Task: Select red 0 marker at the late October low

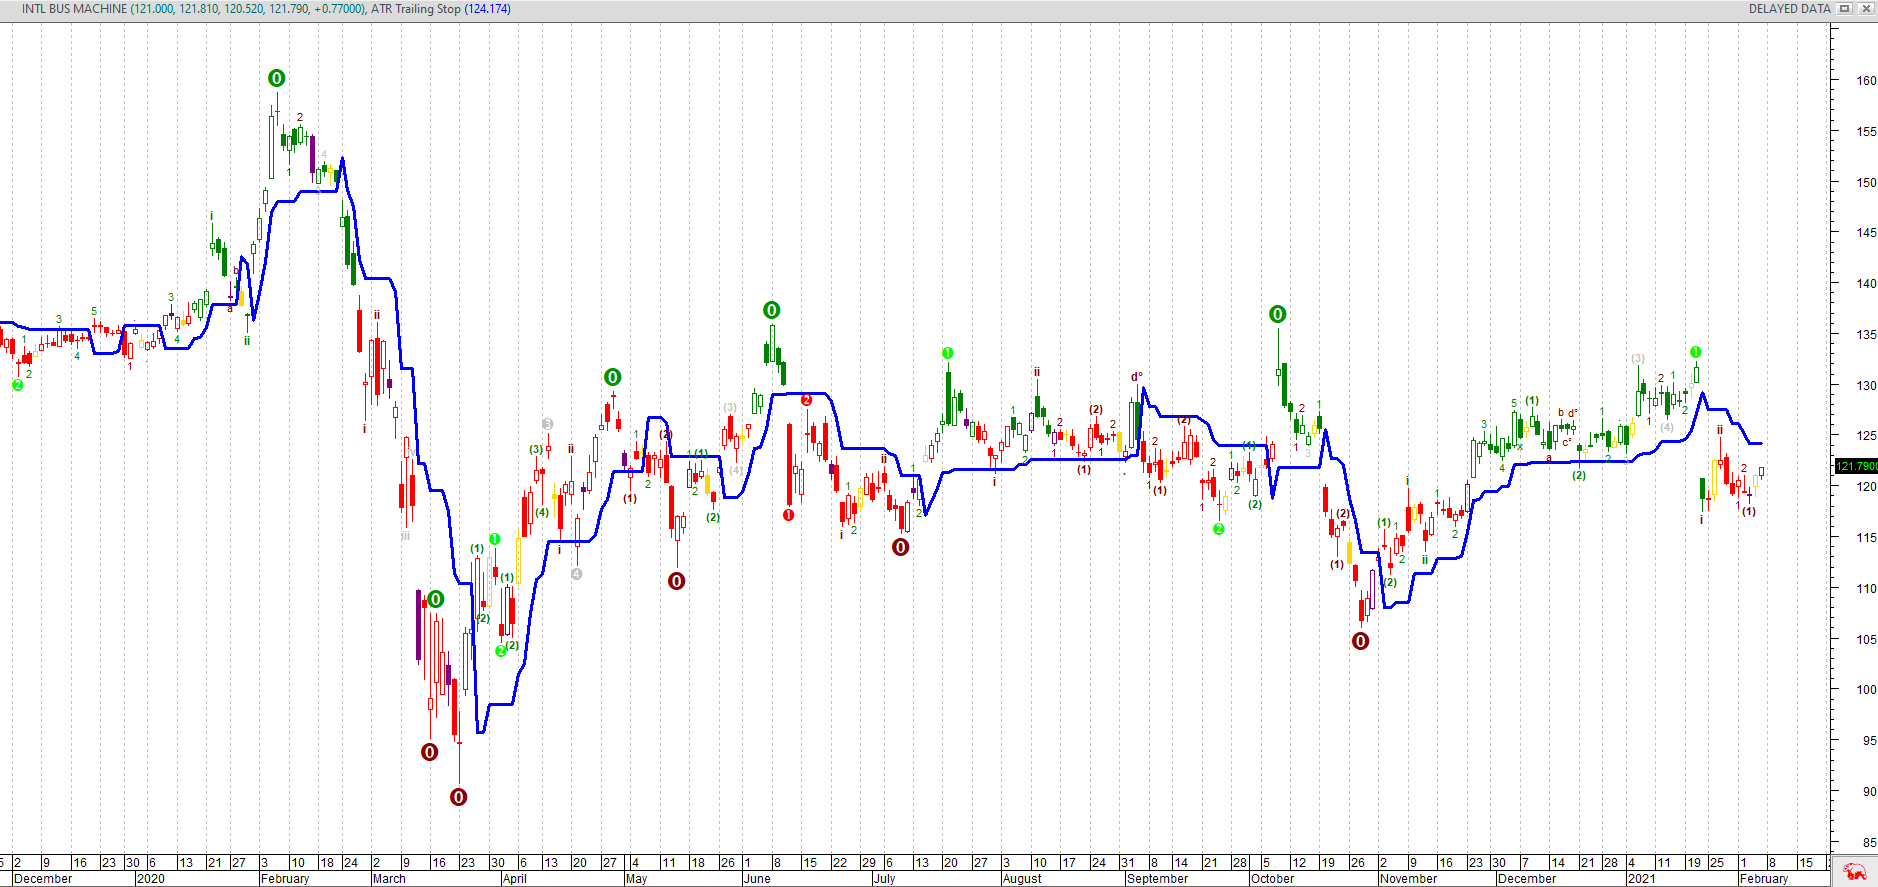Action: (1360, 641)
